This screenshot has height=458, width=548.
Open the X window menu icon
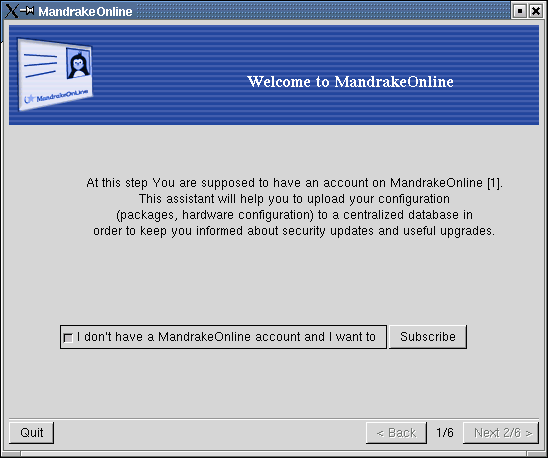pyautogui.click(x=11, y=11)
